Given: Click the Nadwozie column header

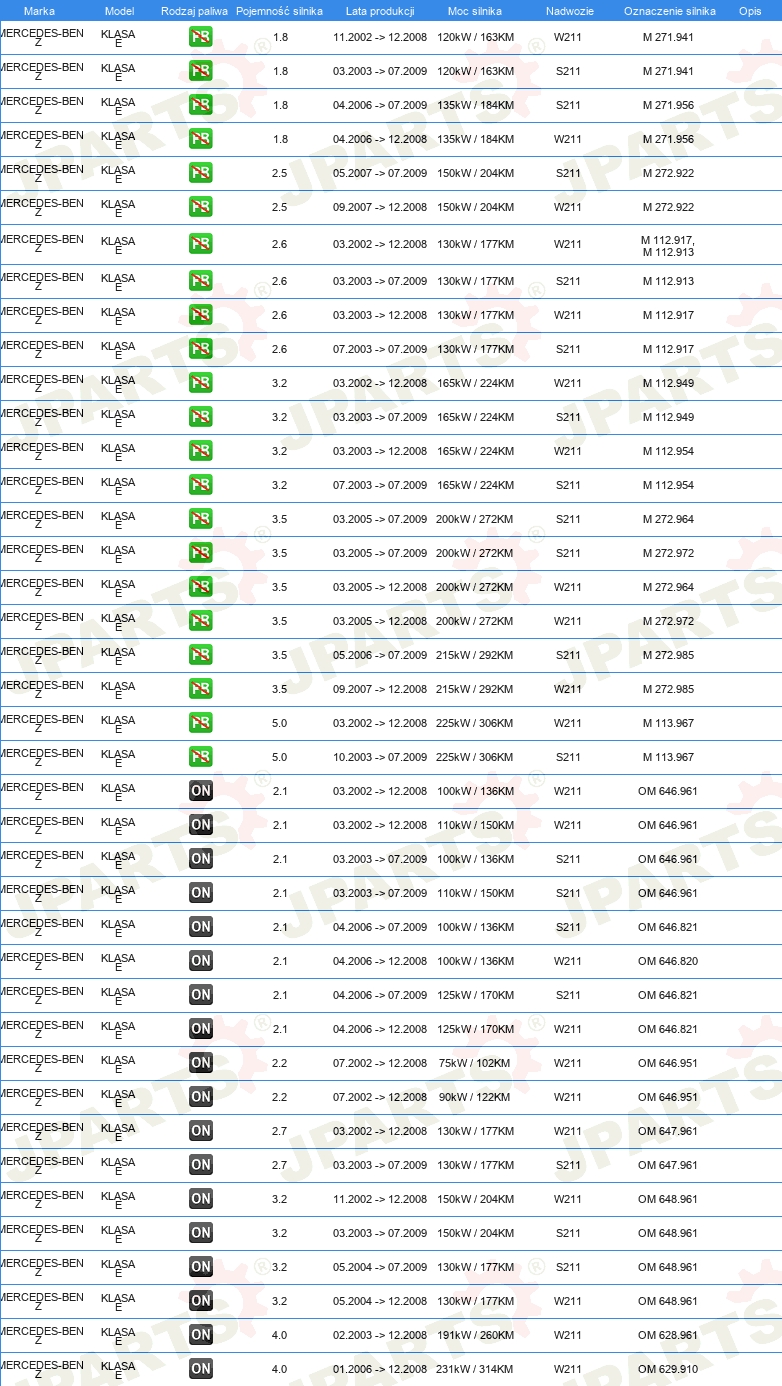Looking at the screenshot, I should pyautogui.click(x=569, y=11).
